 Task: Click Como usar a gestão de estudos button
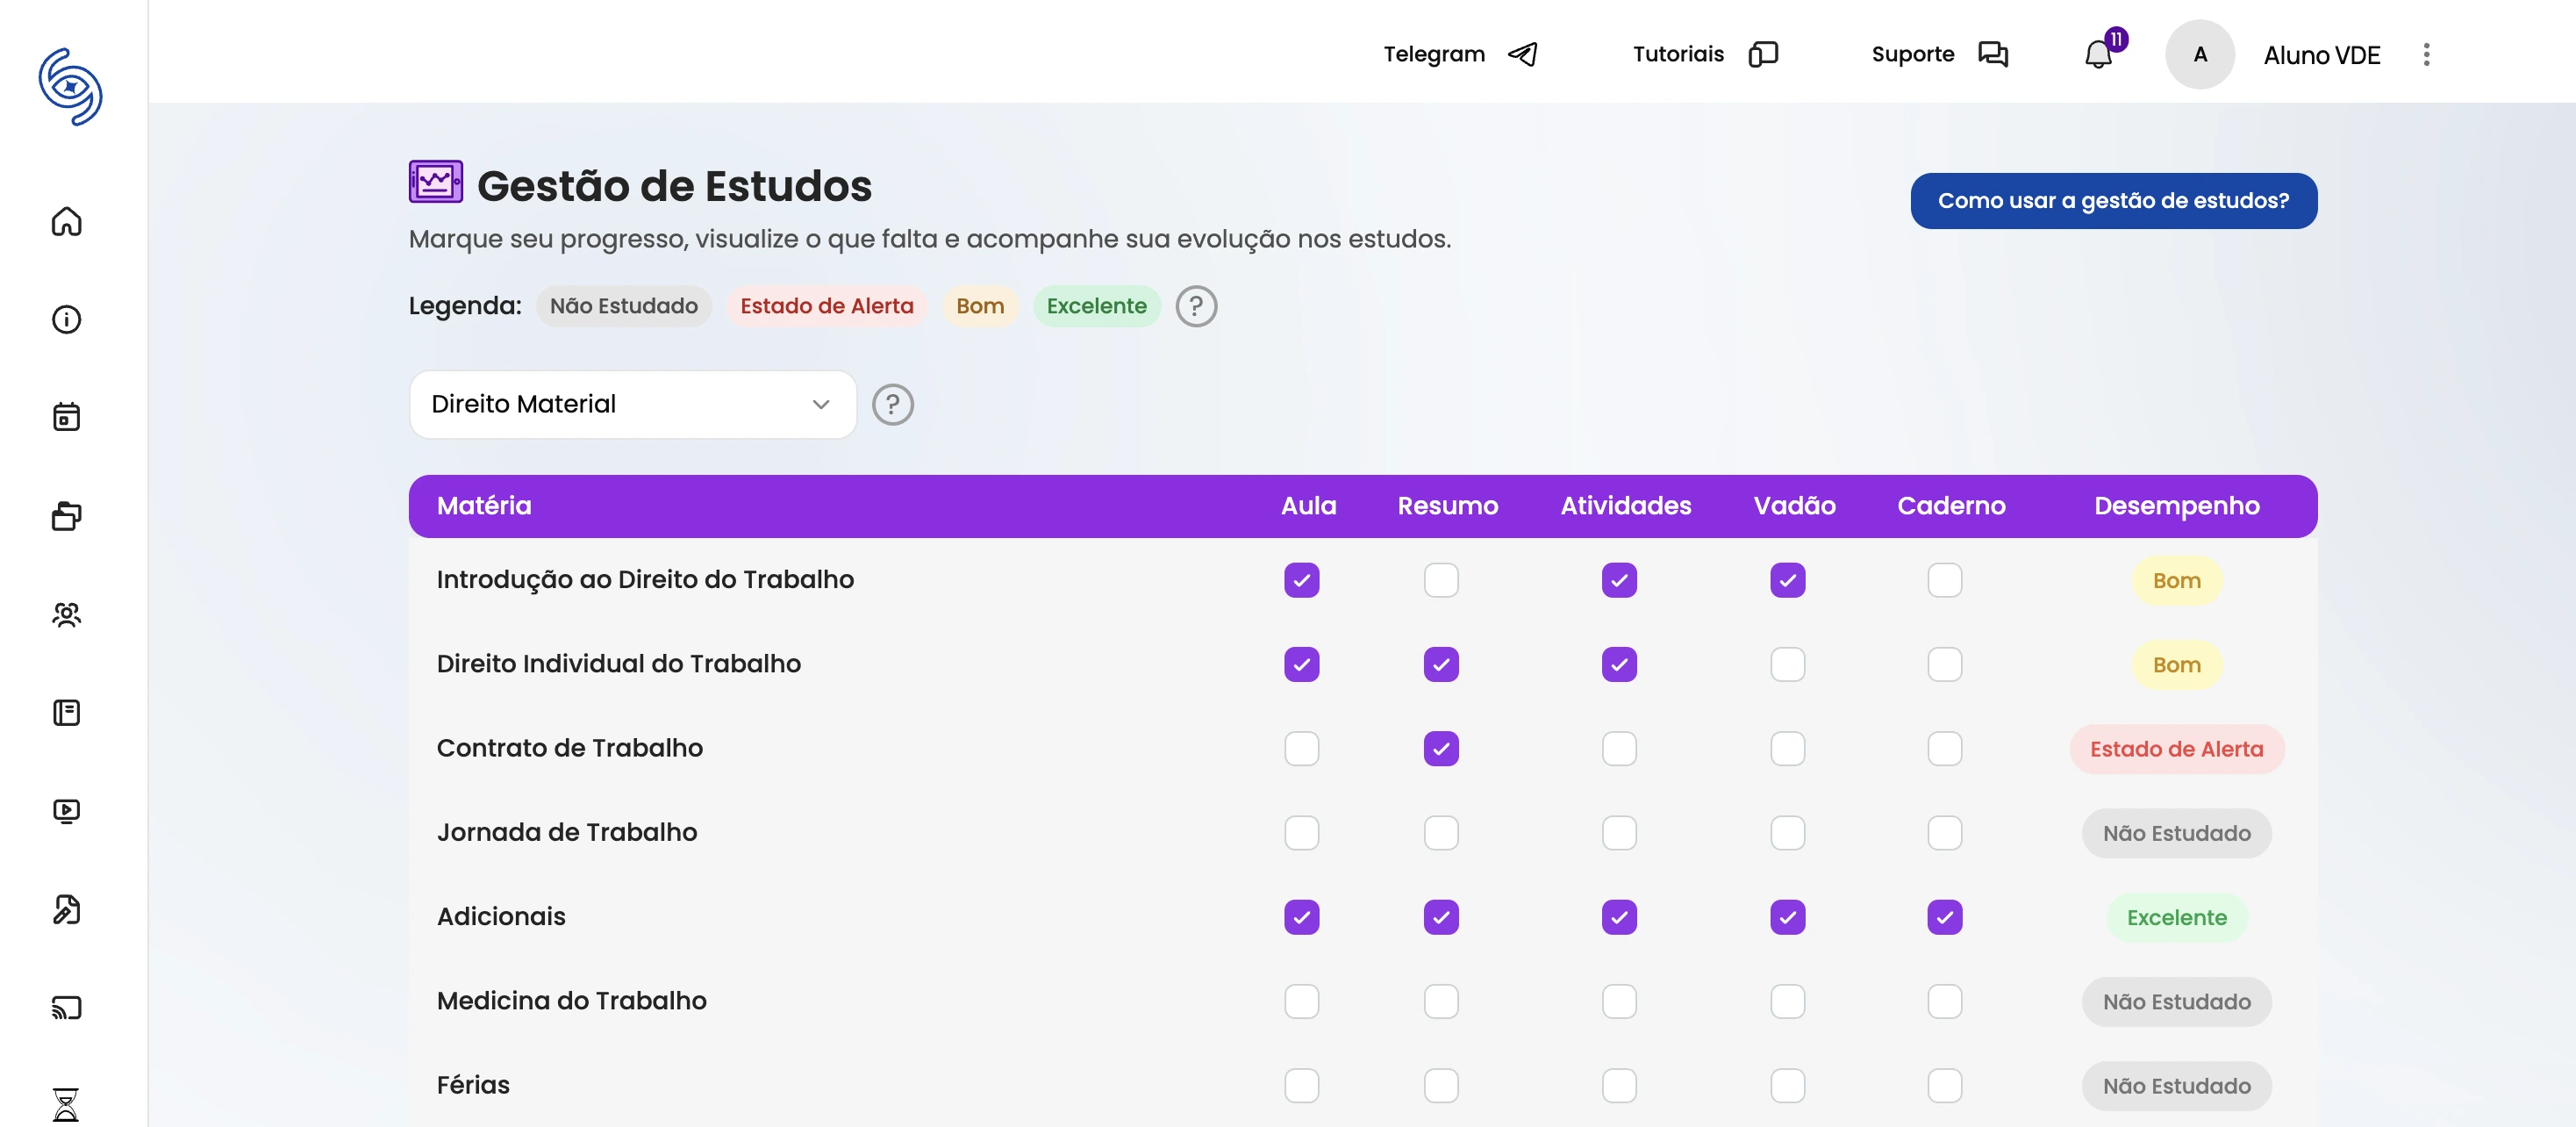(x=2112, y=201)
